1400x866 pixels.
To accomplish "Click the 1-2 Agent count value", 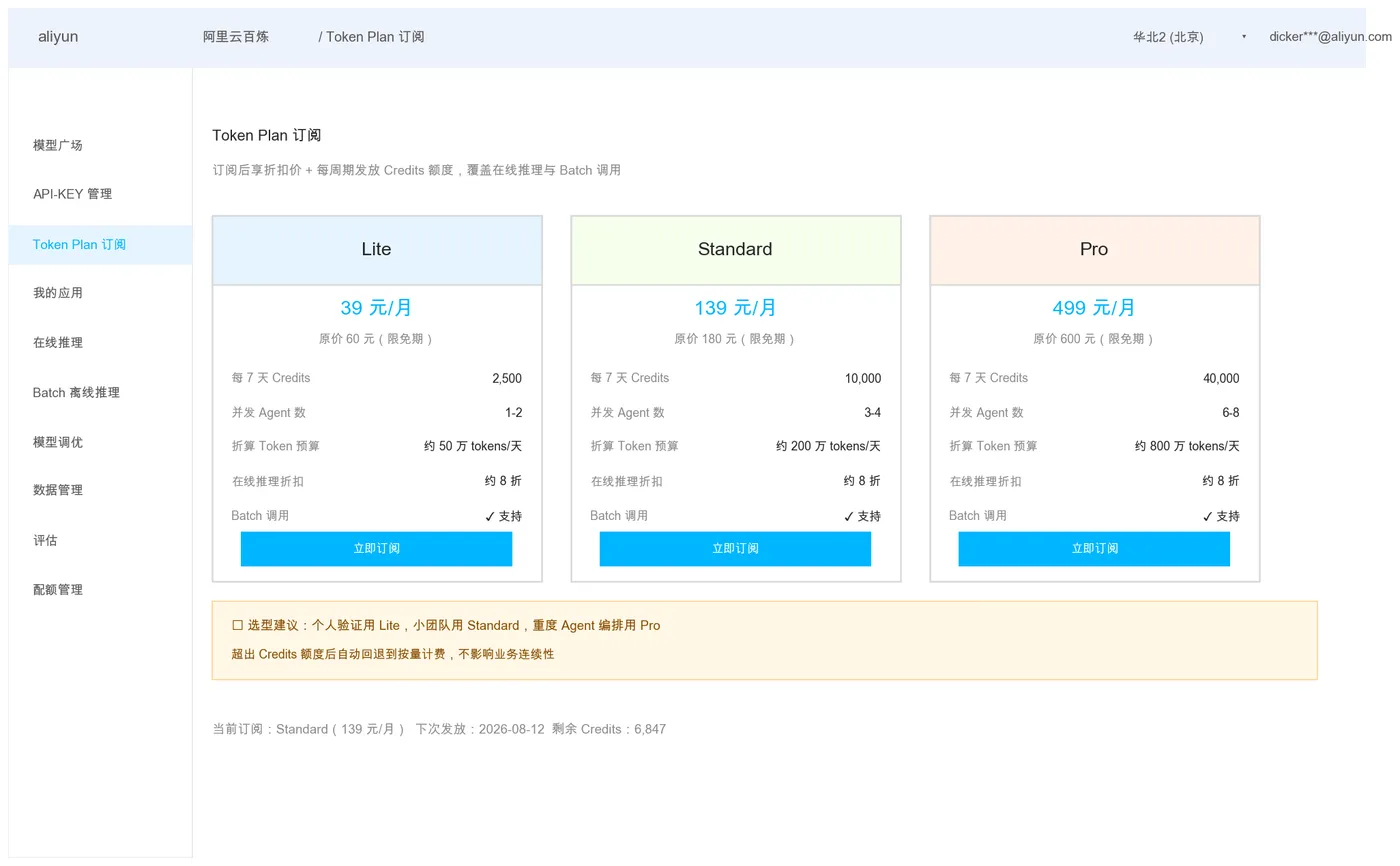I will tap(514, 413).
